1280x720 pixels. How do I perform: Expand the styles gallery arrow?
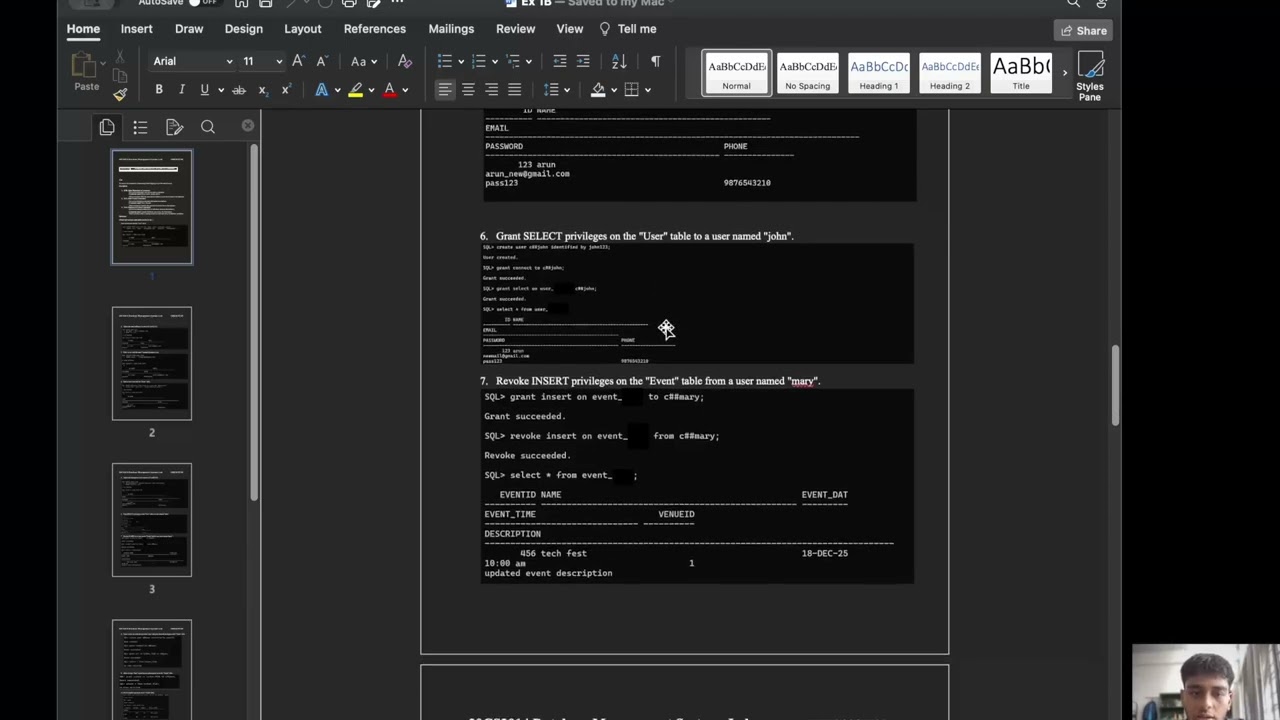coord(1064,73)
